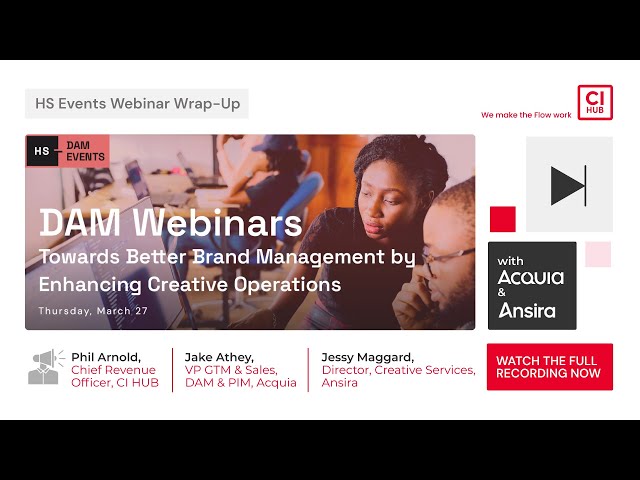The image size is (640, 480).
Task: Click 'VP GTM & Sales, DAM & PIM, Acquia'
Action: [240, 376]
